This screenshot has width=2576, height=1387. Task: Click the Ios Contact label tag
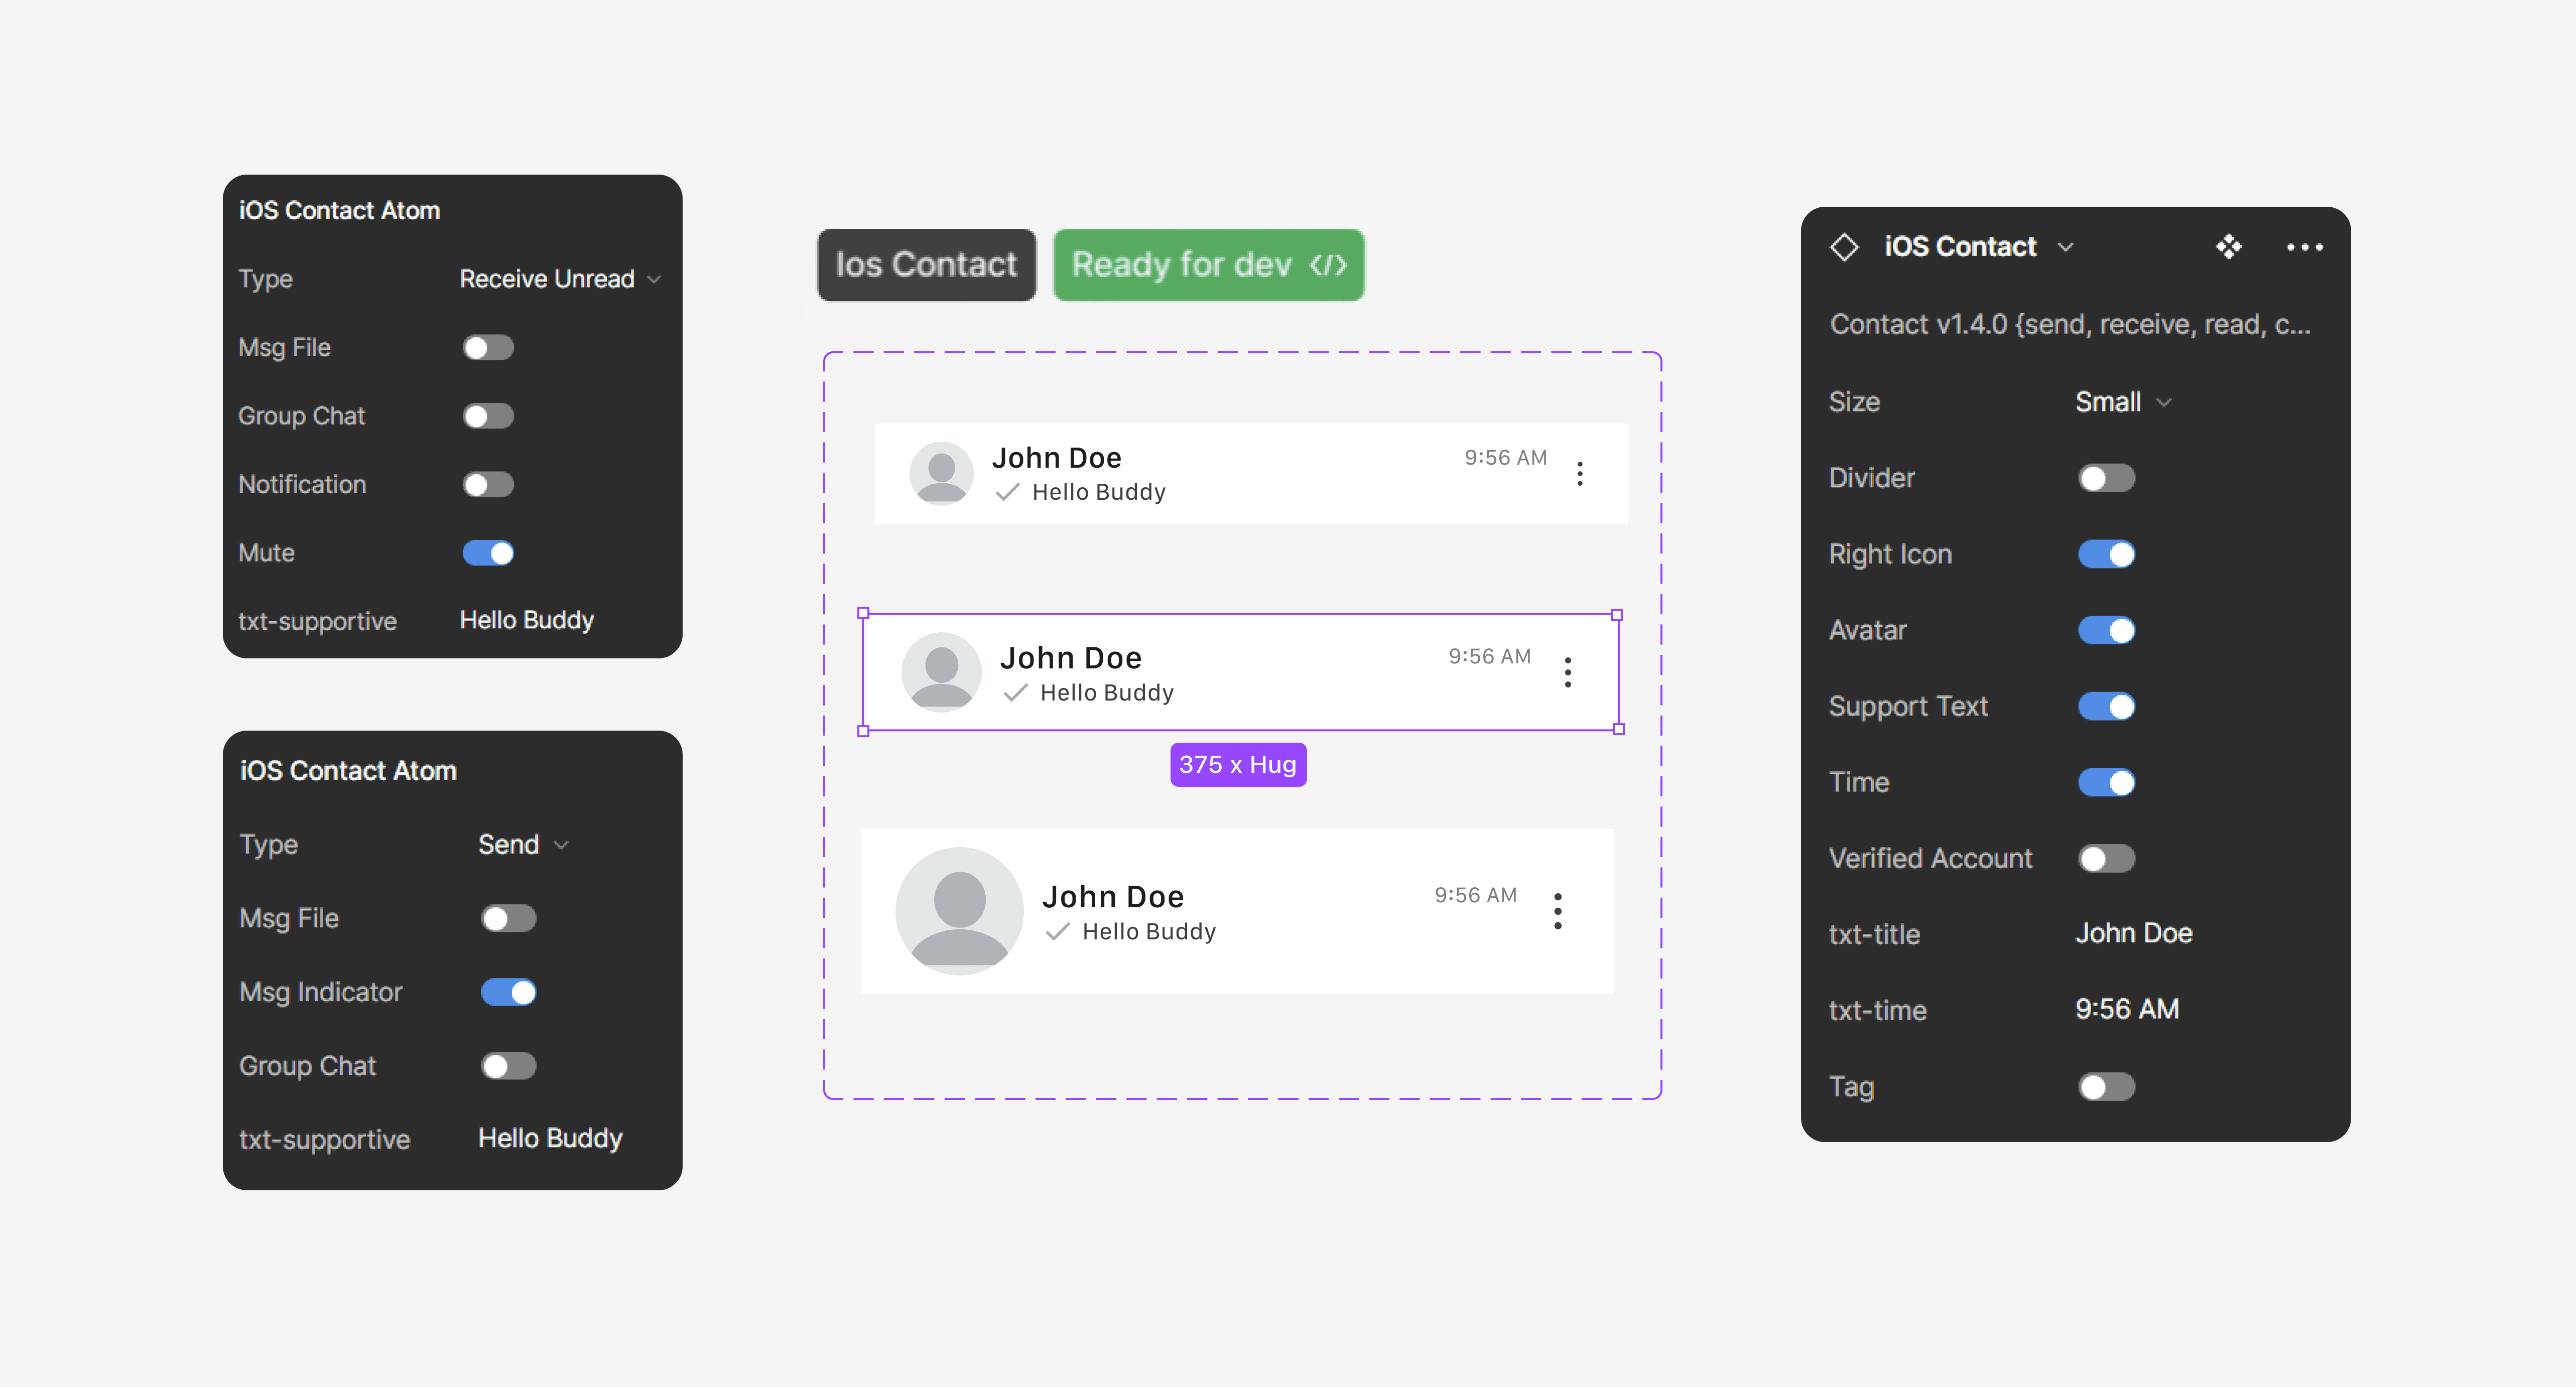tap(926, 265)
